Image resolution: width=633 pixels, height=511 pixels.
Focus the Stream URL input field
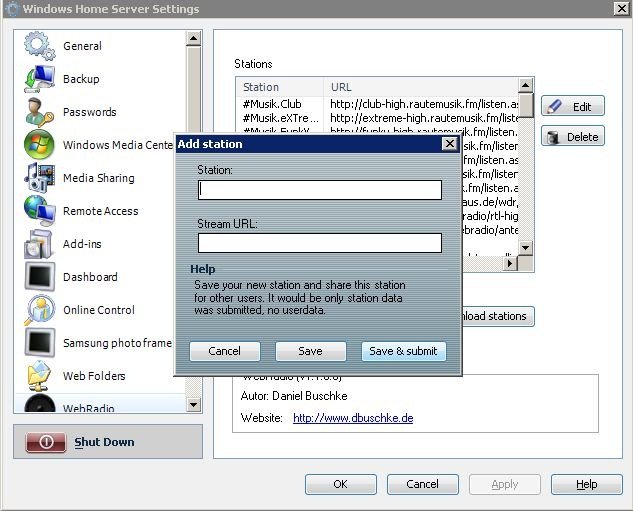[x=320, y=243]
